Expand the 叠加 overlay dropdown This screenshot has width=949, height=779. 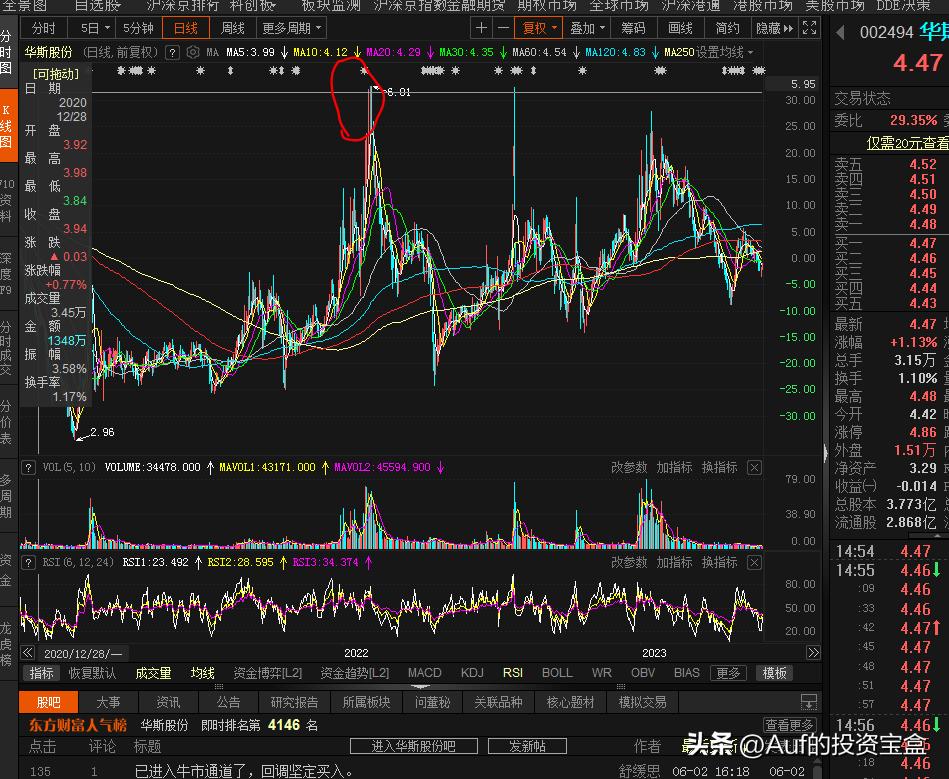click(601, 28)
